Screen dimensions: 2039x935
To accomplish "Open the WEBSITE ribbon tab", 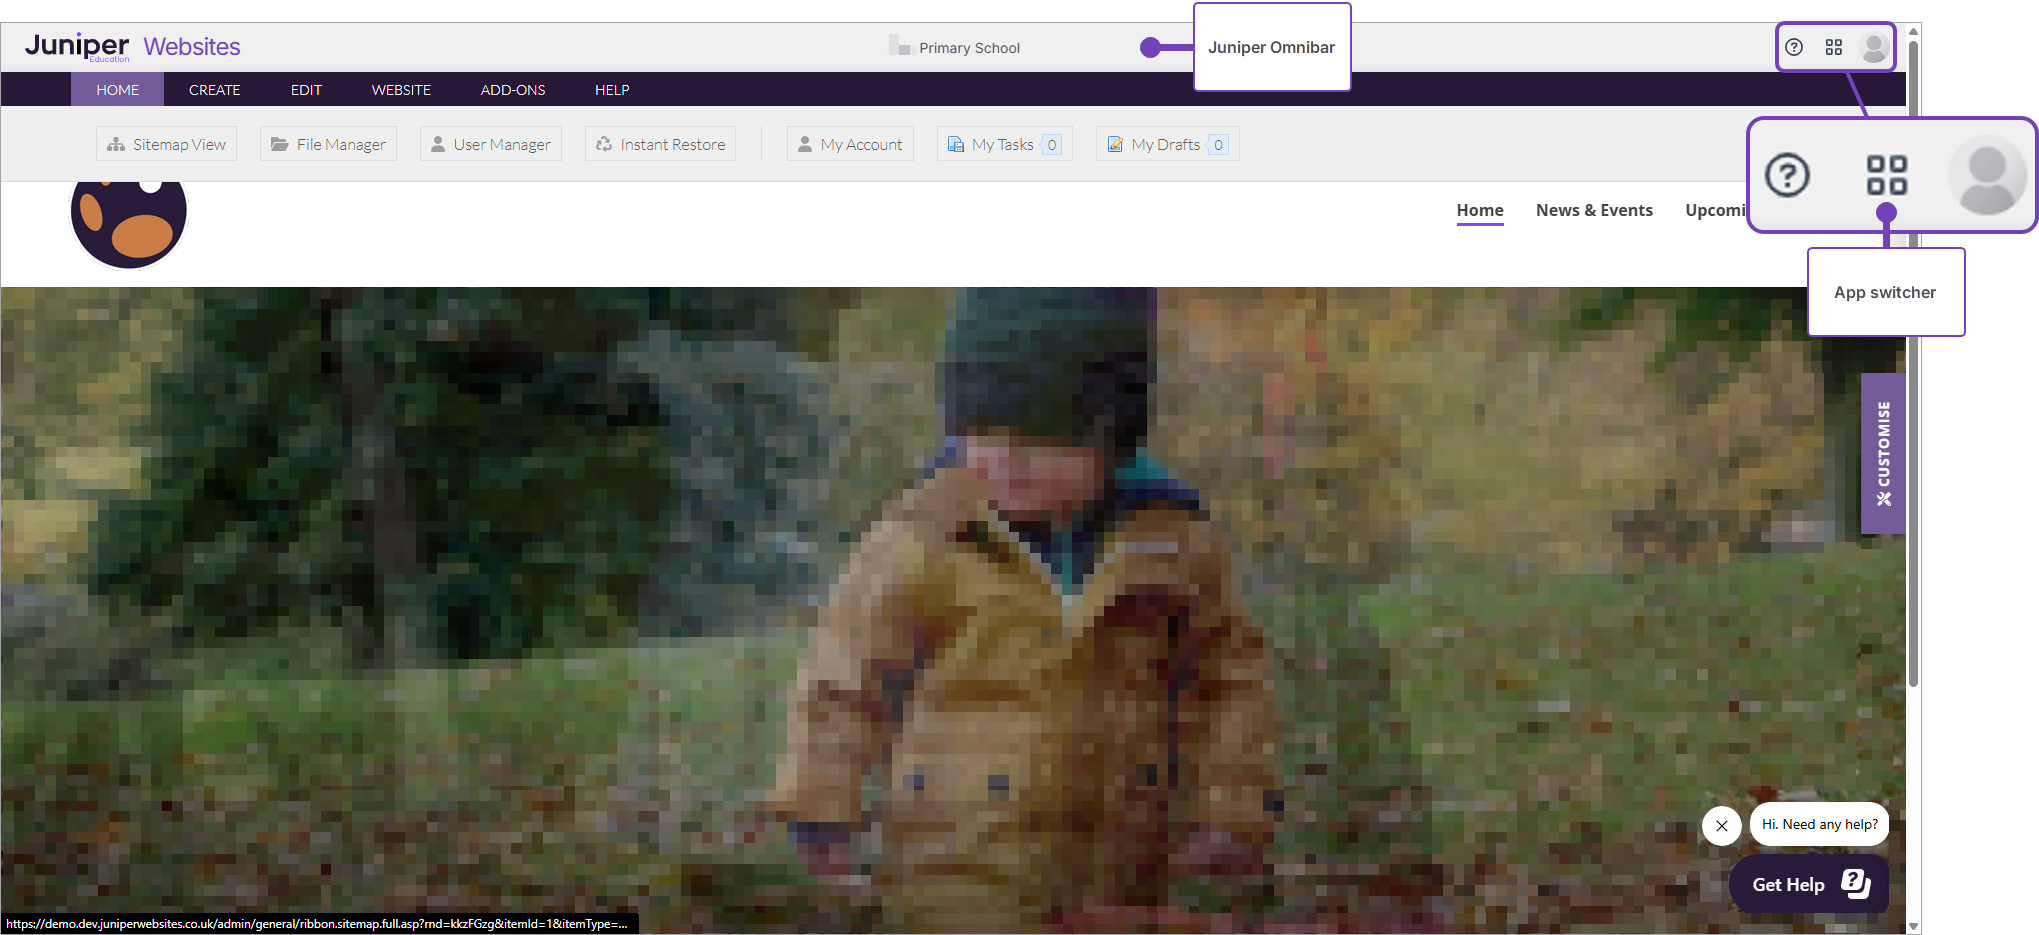I will (x=401, y=90).
